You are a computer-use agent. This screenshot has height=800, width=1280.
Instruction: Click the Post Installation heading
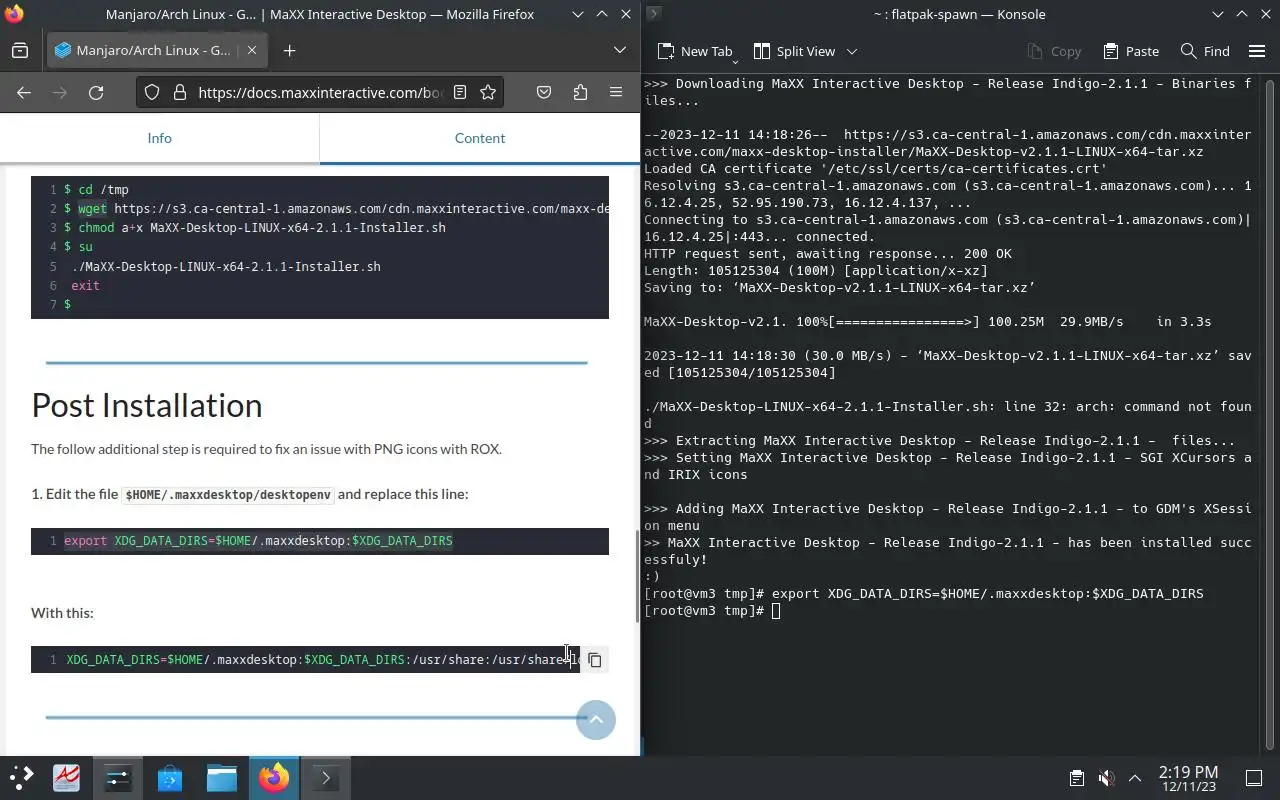click(x=147, y=405)
